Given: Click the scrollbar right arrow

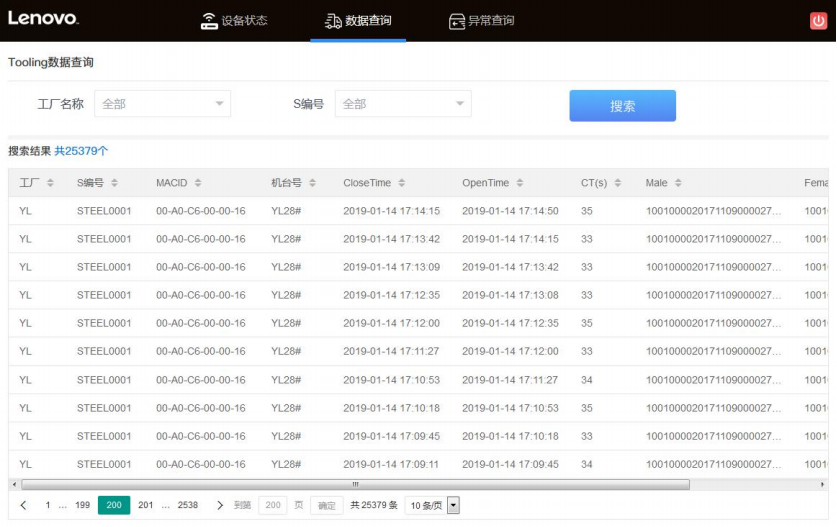Looking at the screenshot, I should click(822, 484).
